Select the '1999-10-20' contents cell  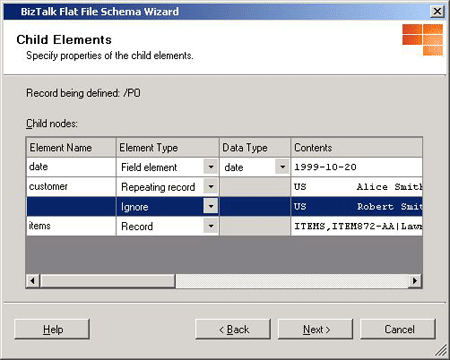coord(356,167)
